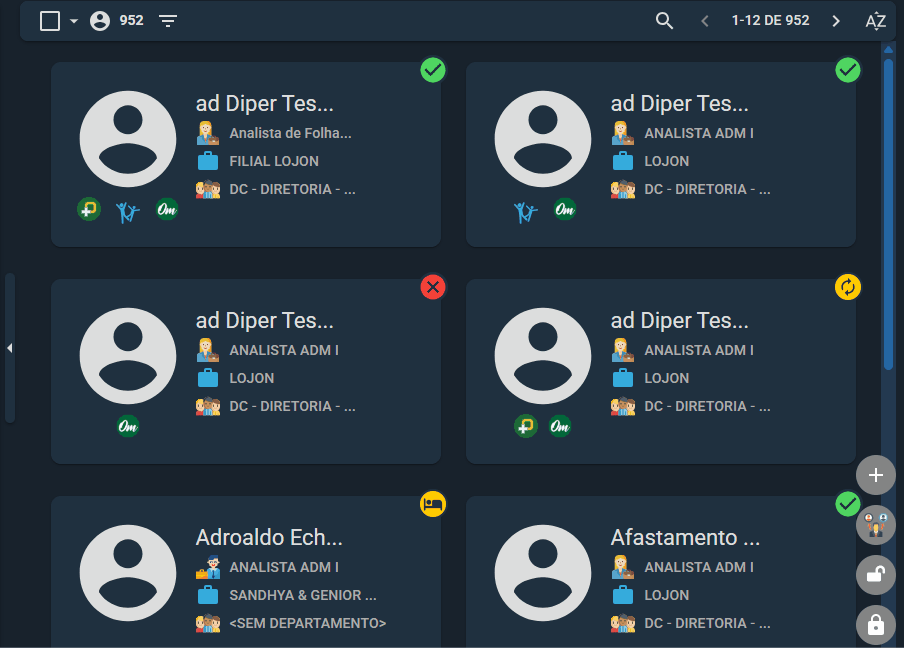Viewport: 904px width, 648px height.
Task: Go to the previous page with the left chevron
Action: click(705, 21)
